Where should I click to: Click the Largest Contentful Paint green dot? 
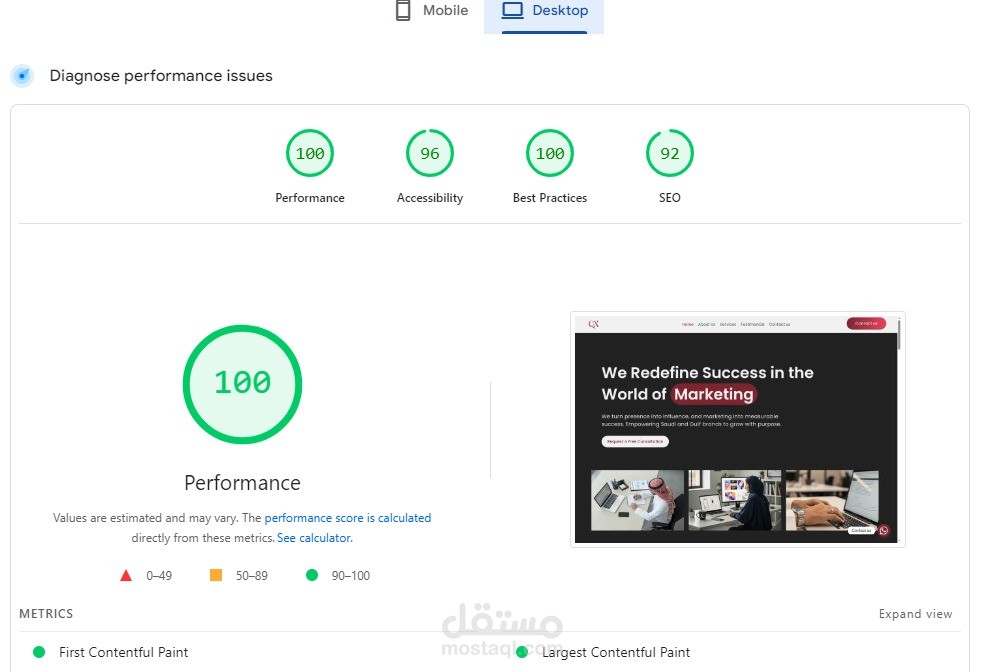522,652
